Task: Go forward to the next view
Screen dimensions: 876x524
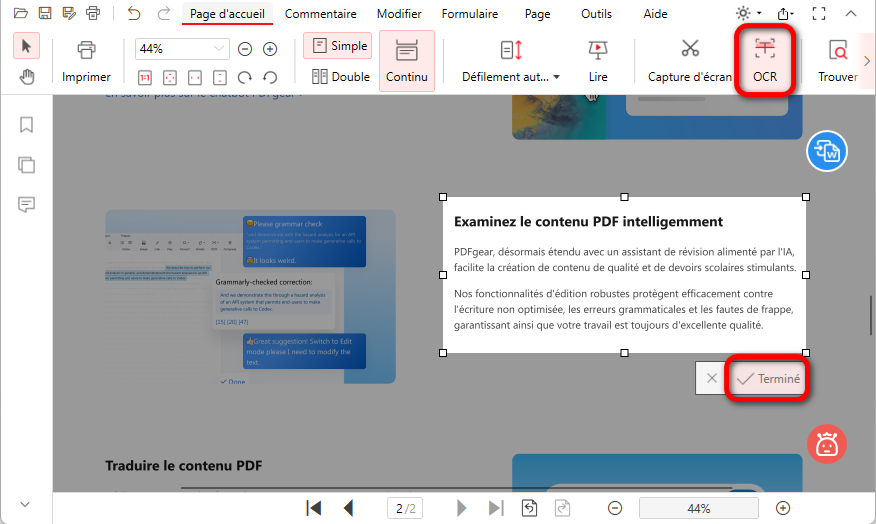Action: (x=563, y=508)
